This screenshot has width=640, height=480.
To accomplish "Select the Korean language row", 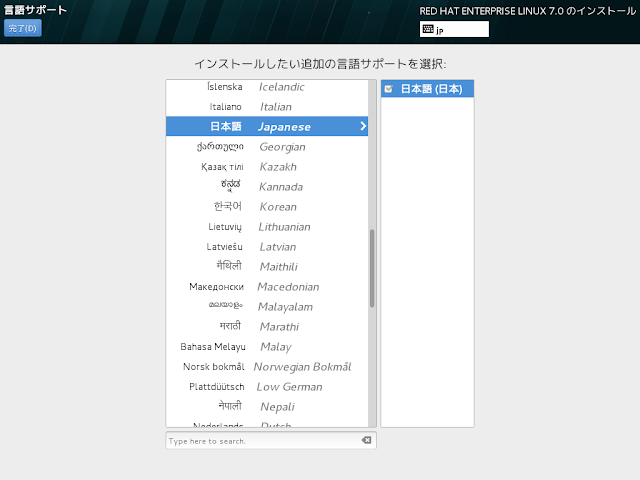I will click(x=267, y=207).
